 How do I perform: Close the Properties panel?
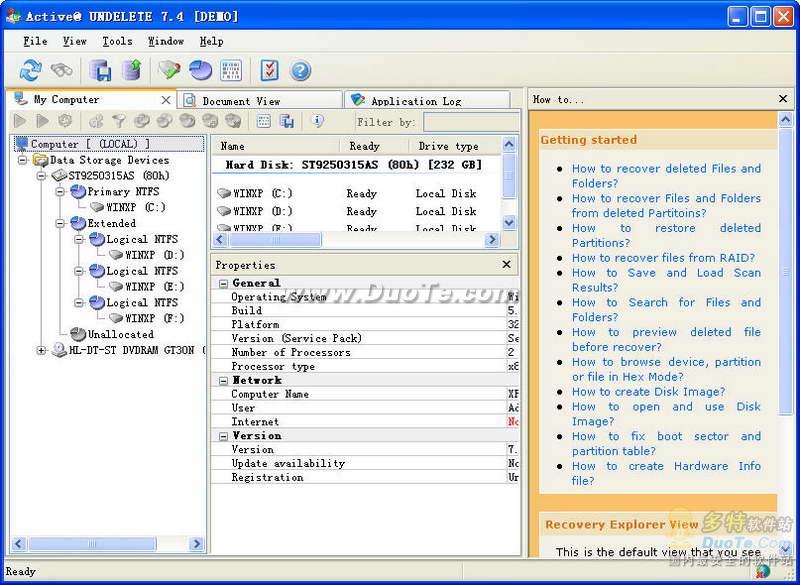pos(506,264)
